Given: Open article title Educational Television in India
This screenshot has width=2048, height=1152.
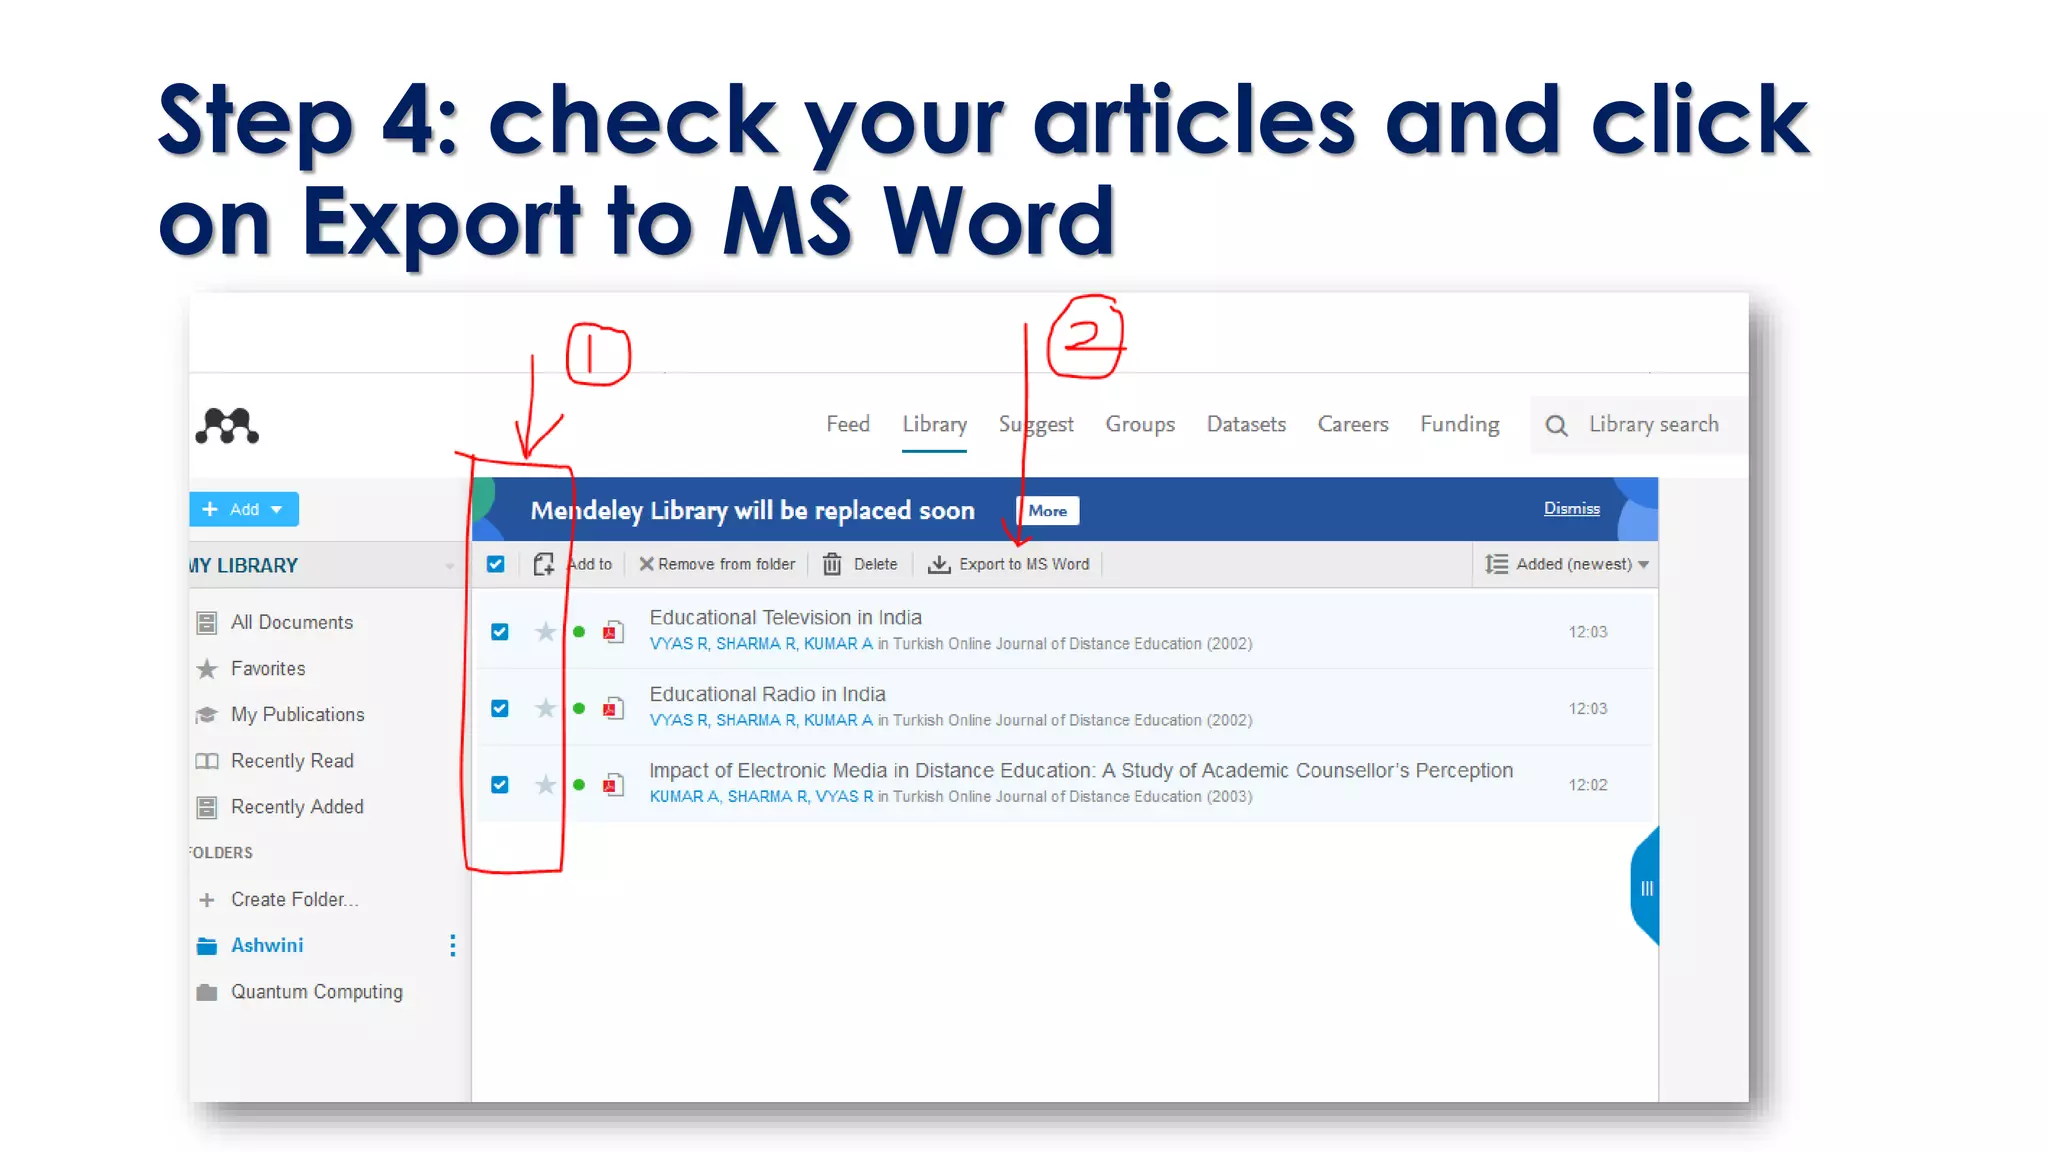Looking at the screenshot, I should (x=785, y=617).
